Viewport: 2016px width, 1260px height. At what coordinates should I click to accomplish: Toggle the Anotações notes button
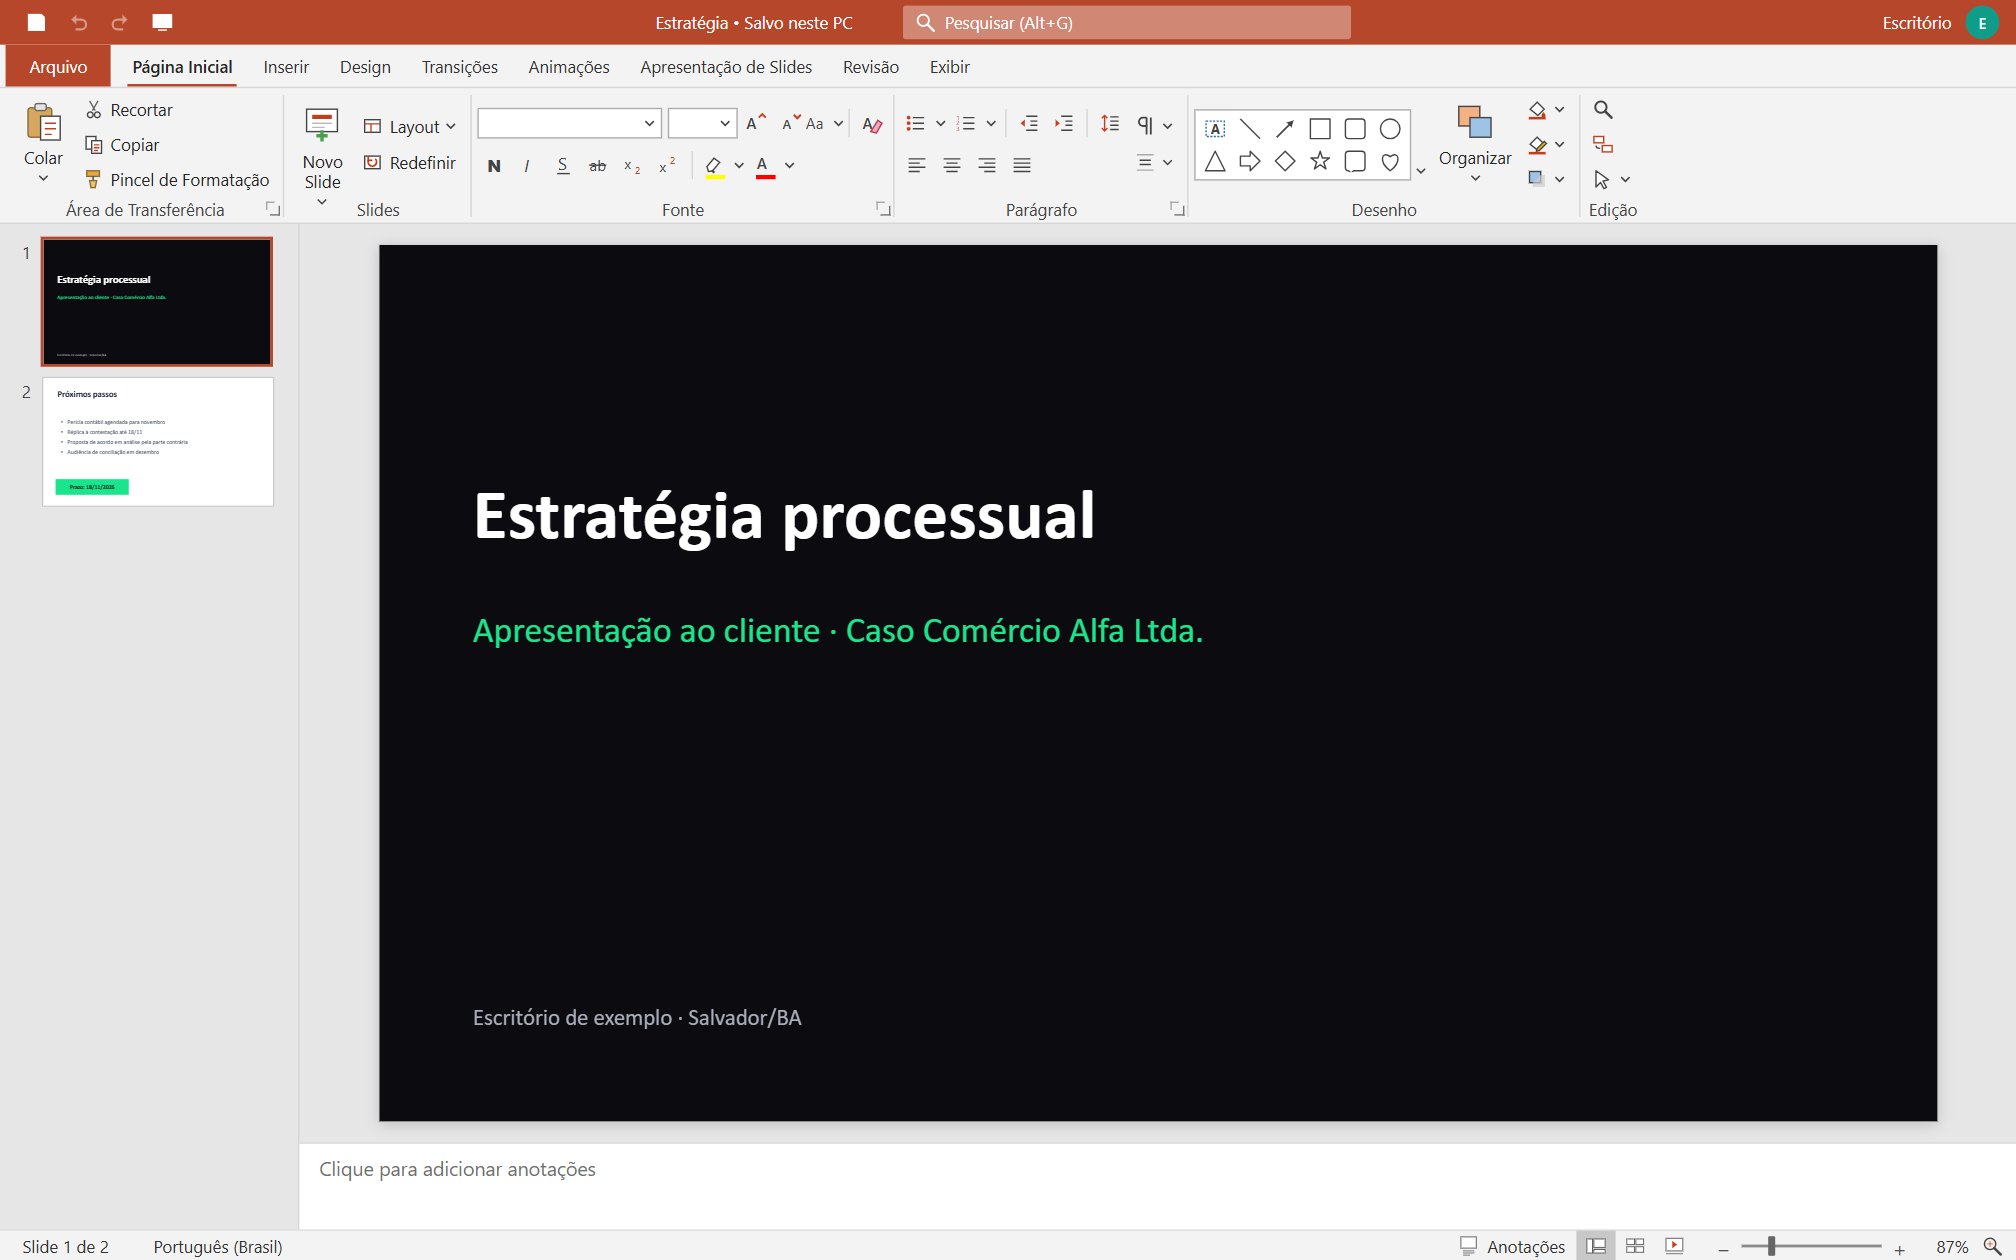pos(1512,1246)
